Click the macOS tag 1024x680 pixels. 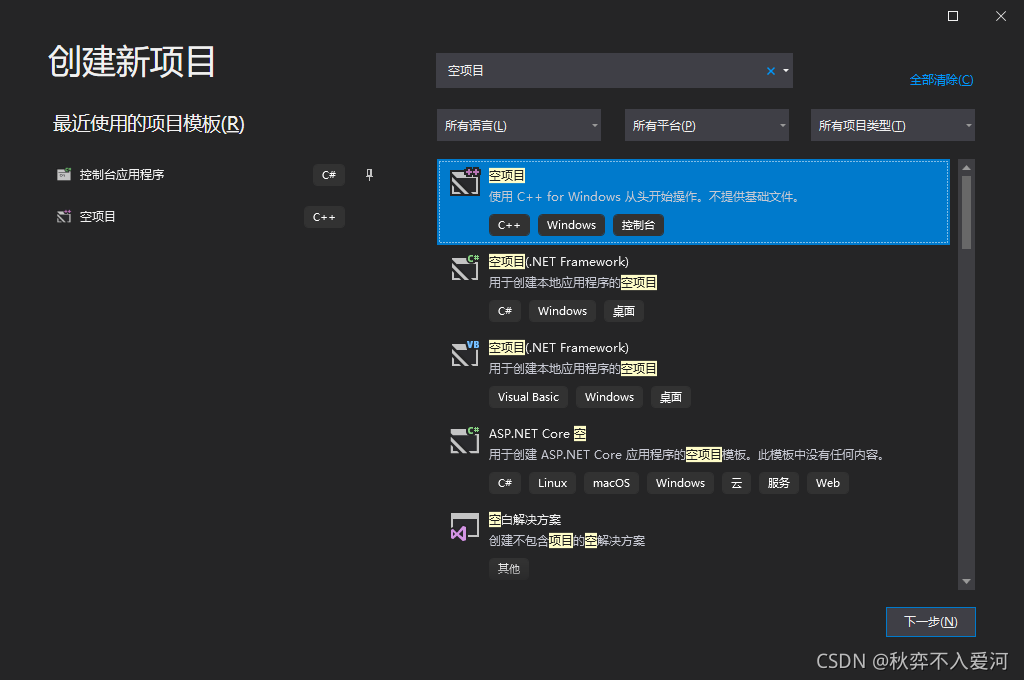coord(611,483)
